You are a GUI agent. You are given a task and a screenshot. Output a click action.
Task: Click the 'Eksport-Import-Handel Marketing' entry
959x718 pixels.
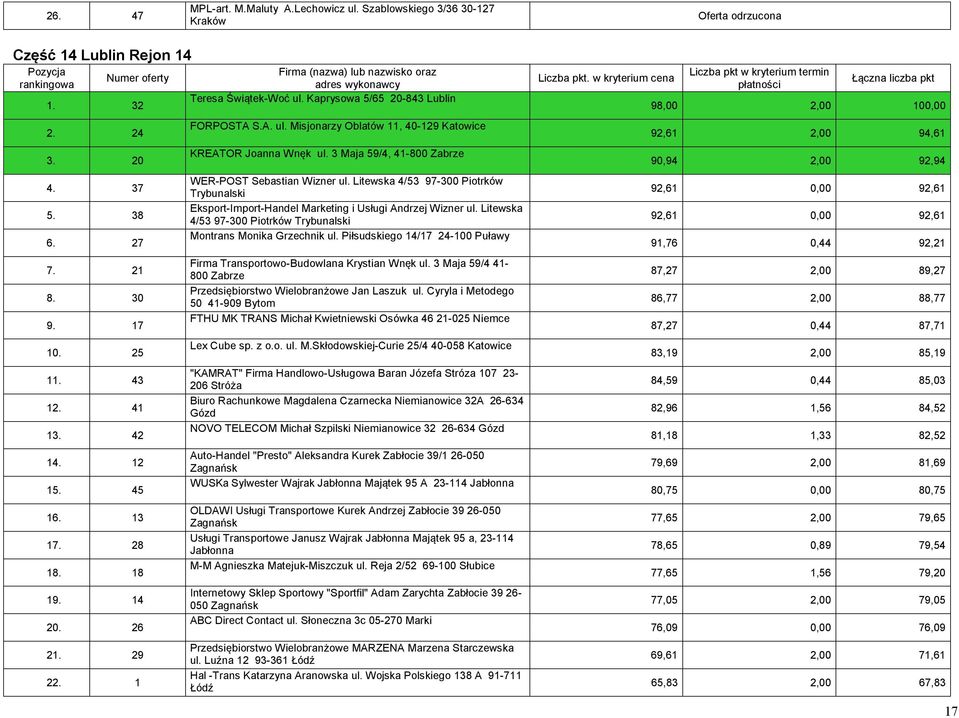pos(357,215)
